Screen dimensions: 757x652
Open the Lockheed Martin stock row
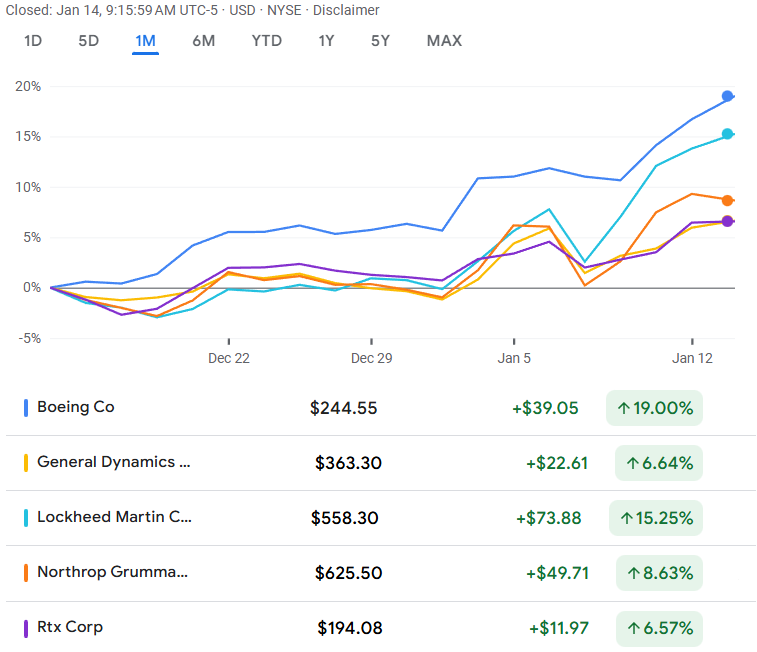[x=378, y=518]
